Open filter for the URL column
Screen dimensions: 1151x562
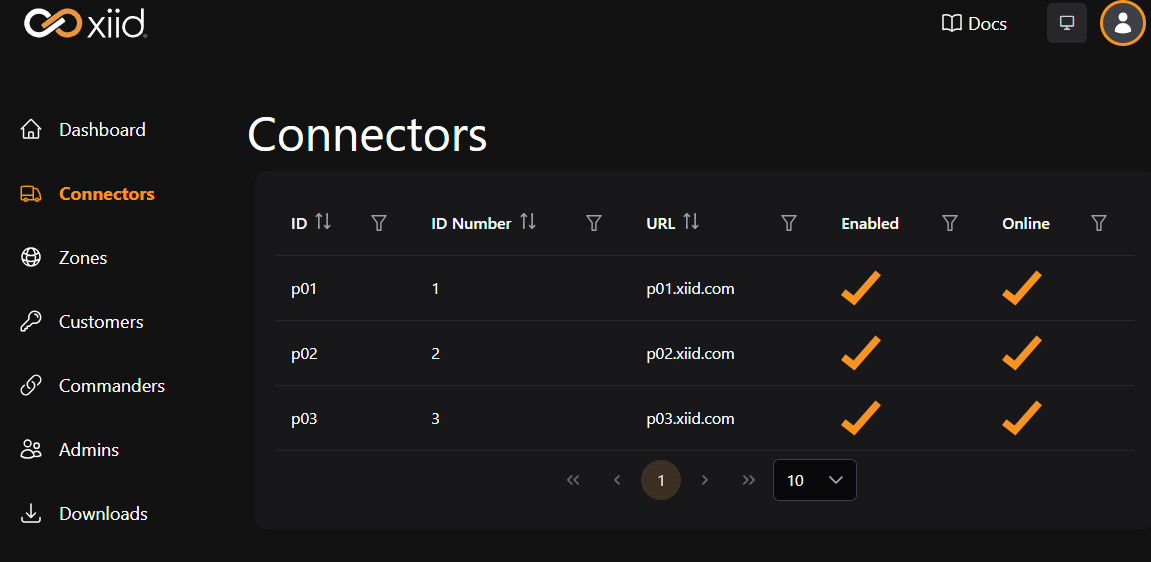pyautogui.click(x=788, y=223)
